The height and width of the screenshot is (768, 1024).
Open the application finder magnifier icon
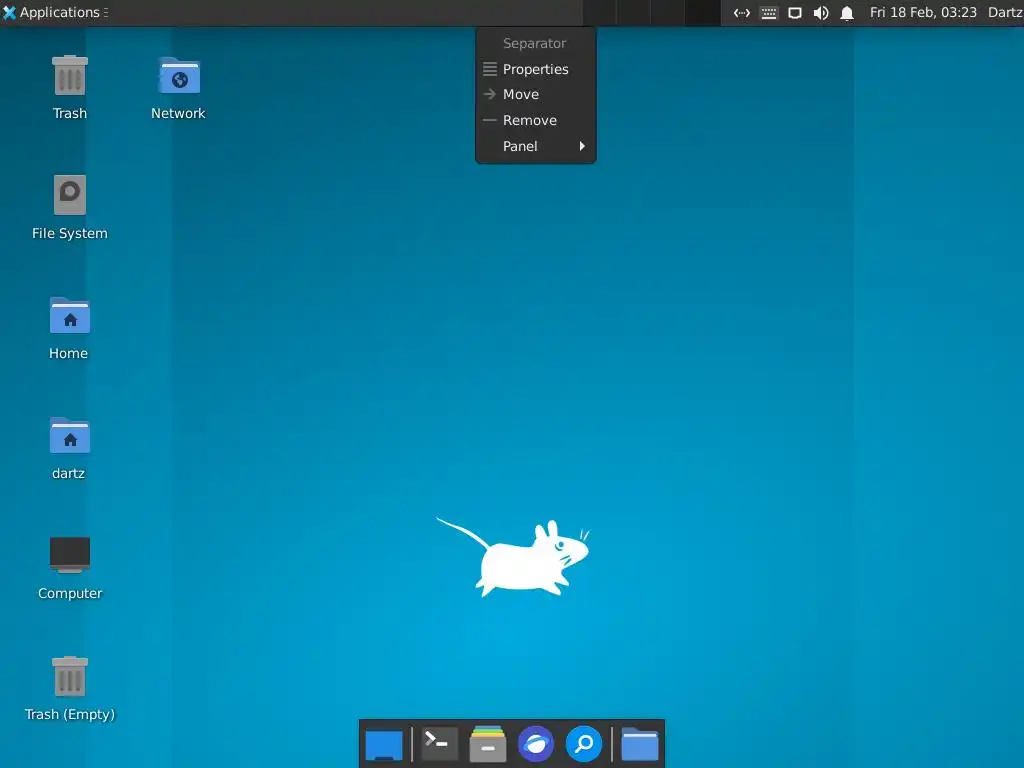click(x=584, y=744)
